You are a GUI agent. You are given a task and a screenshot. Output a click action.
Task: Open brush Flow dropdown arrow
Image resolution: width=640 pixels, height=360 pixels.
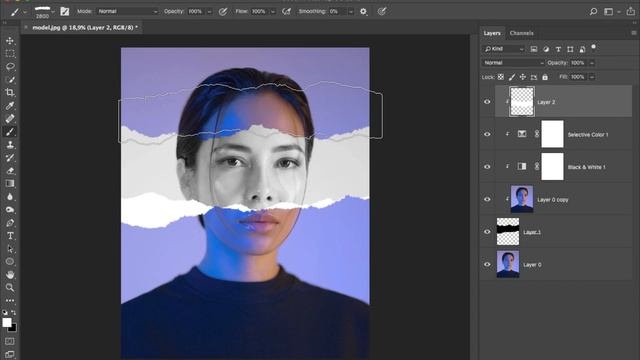coord(273,12)
